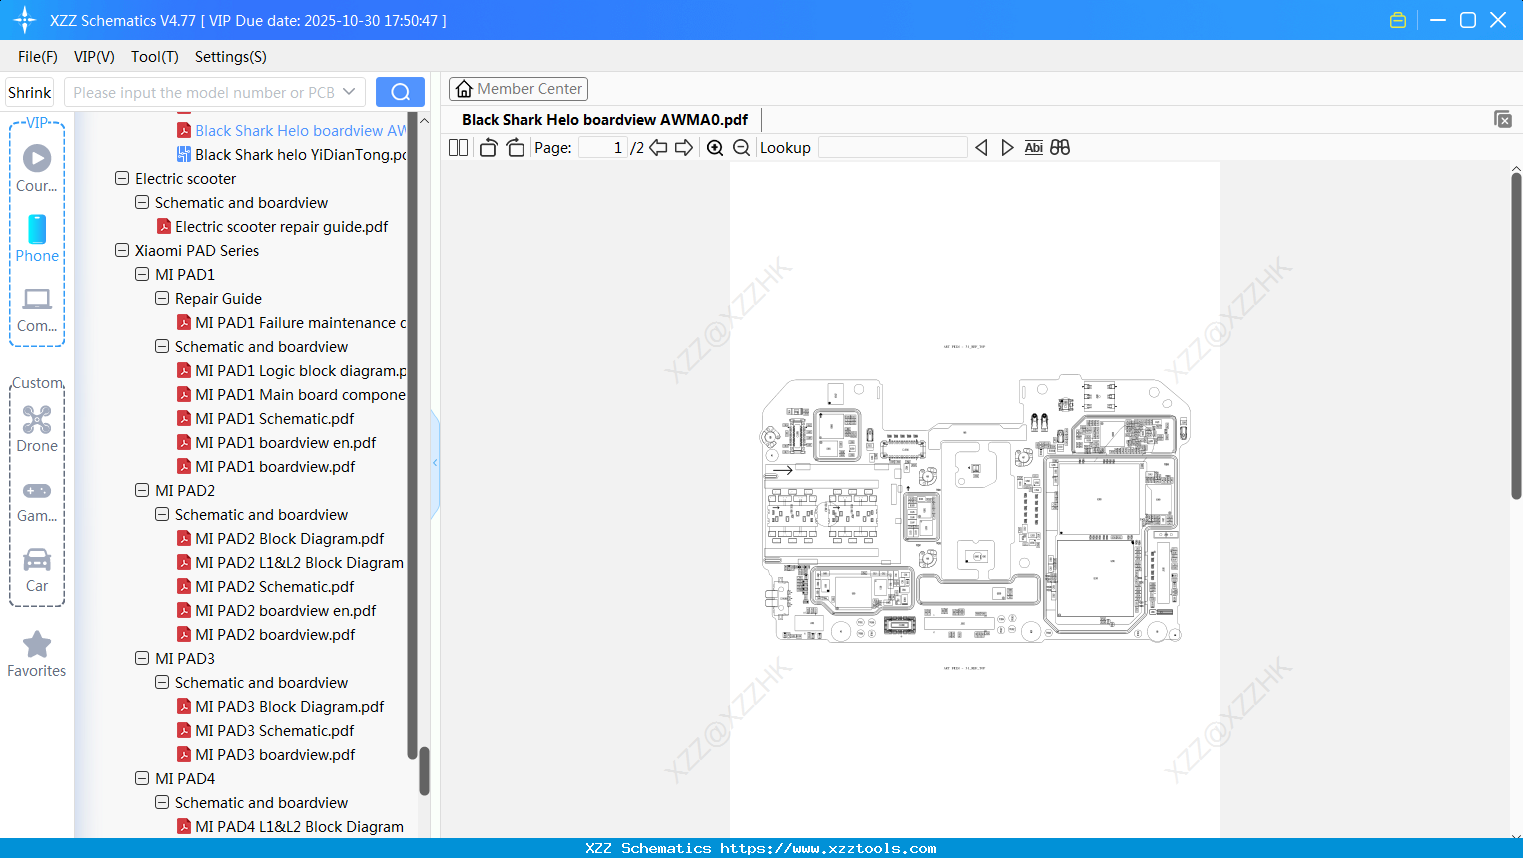Open the File(F) menu
Image resolution: width=1523 pixels, height=858 pixels.
38,57
